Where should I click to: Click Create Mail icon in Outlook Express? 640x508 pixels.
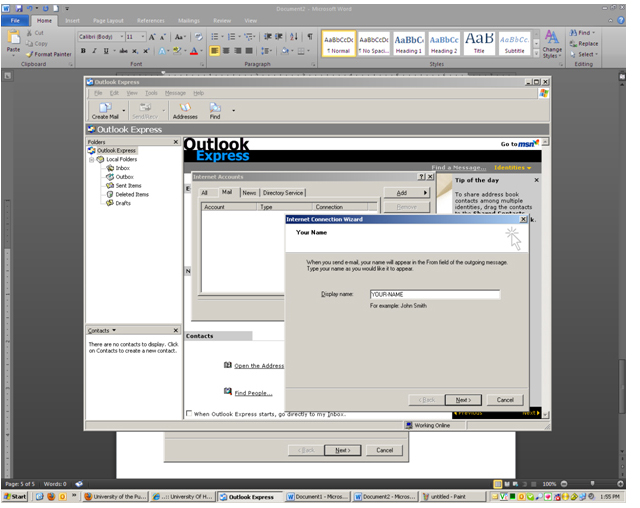click(x=105, y=111)
